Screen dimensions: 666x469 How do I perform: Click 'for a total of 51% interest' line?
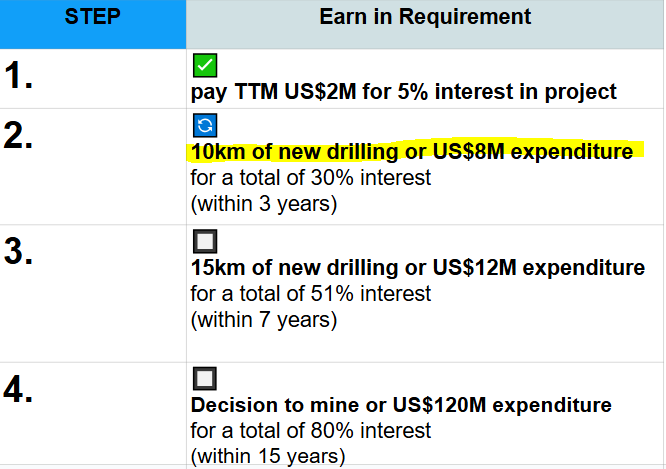click(311, 294)
